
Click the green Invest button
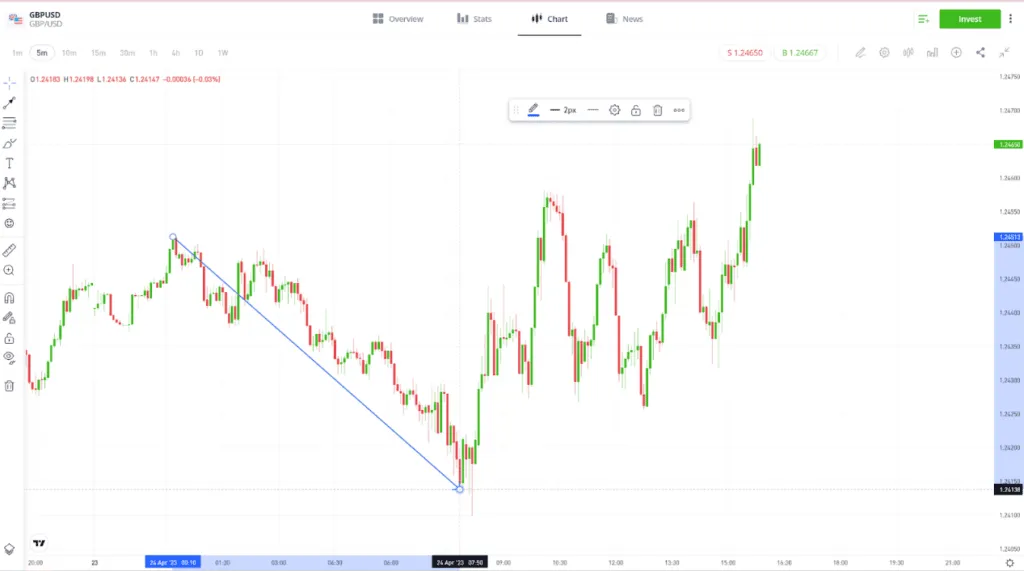[x=969, y=19]
